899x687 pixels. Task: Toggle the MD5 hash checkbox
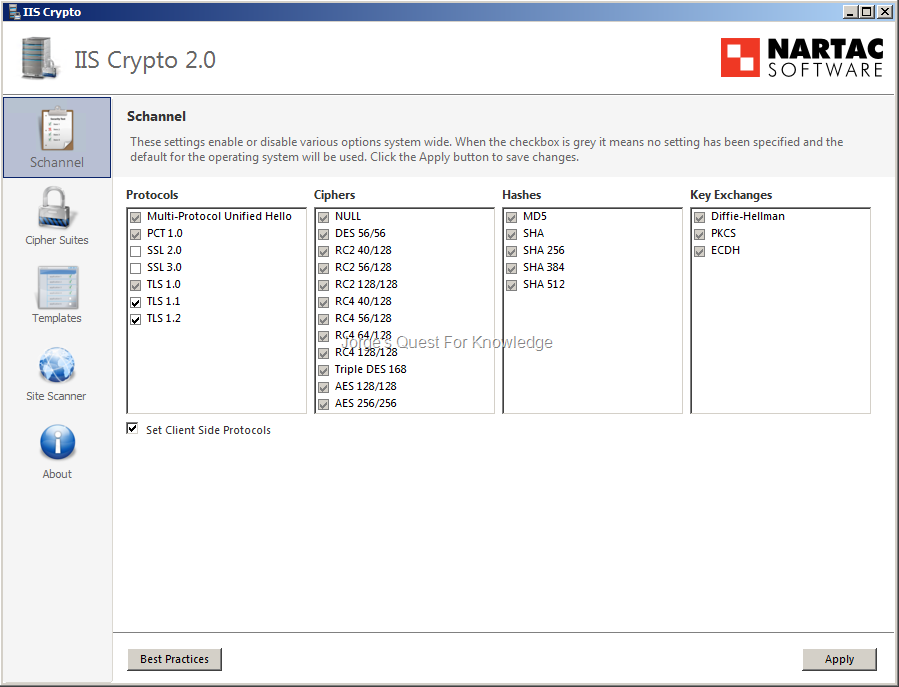pos(511,217)
